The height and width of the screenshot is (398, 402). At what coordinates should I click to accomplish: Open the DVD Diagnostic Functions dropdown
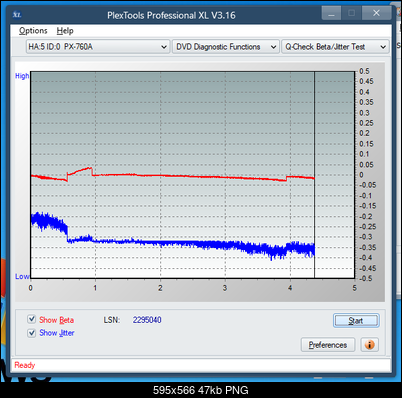(x=226, y=47)
